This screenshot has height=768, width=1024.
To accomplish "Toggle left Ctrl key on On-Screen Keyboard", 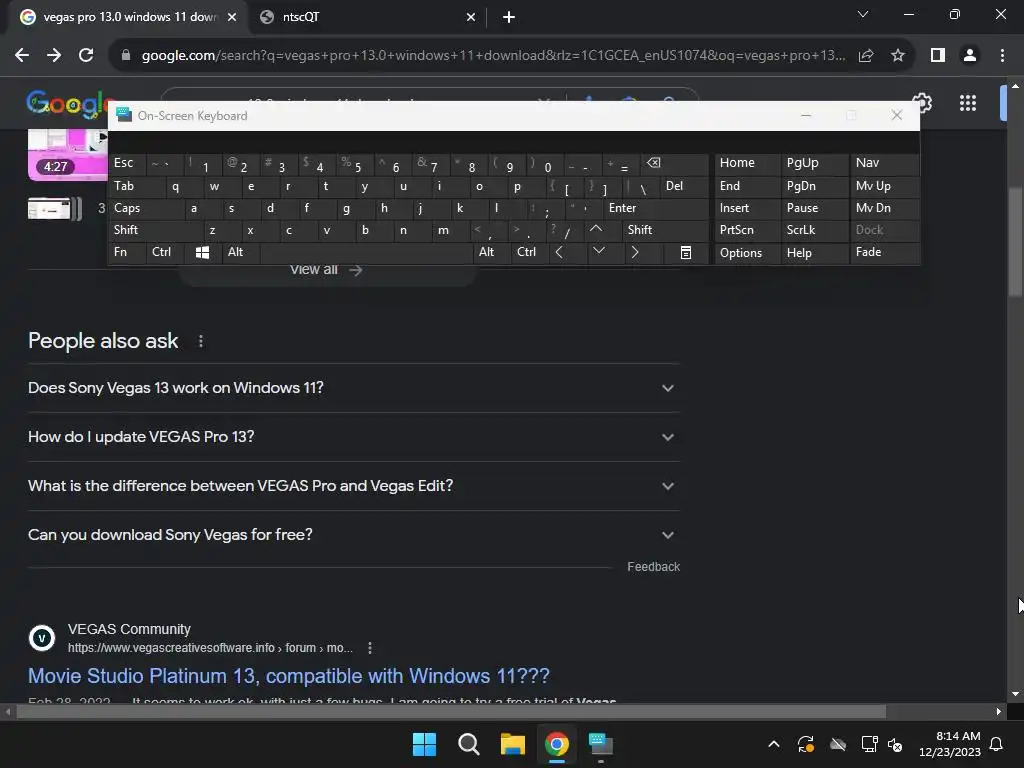I will (x=165, y=252).
